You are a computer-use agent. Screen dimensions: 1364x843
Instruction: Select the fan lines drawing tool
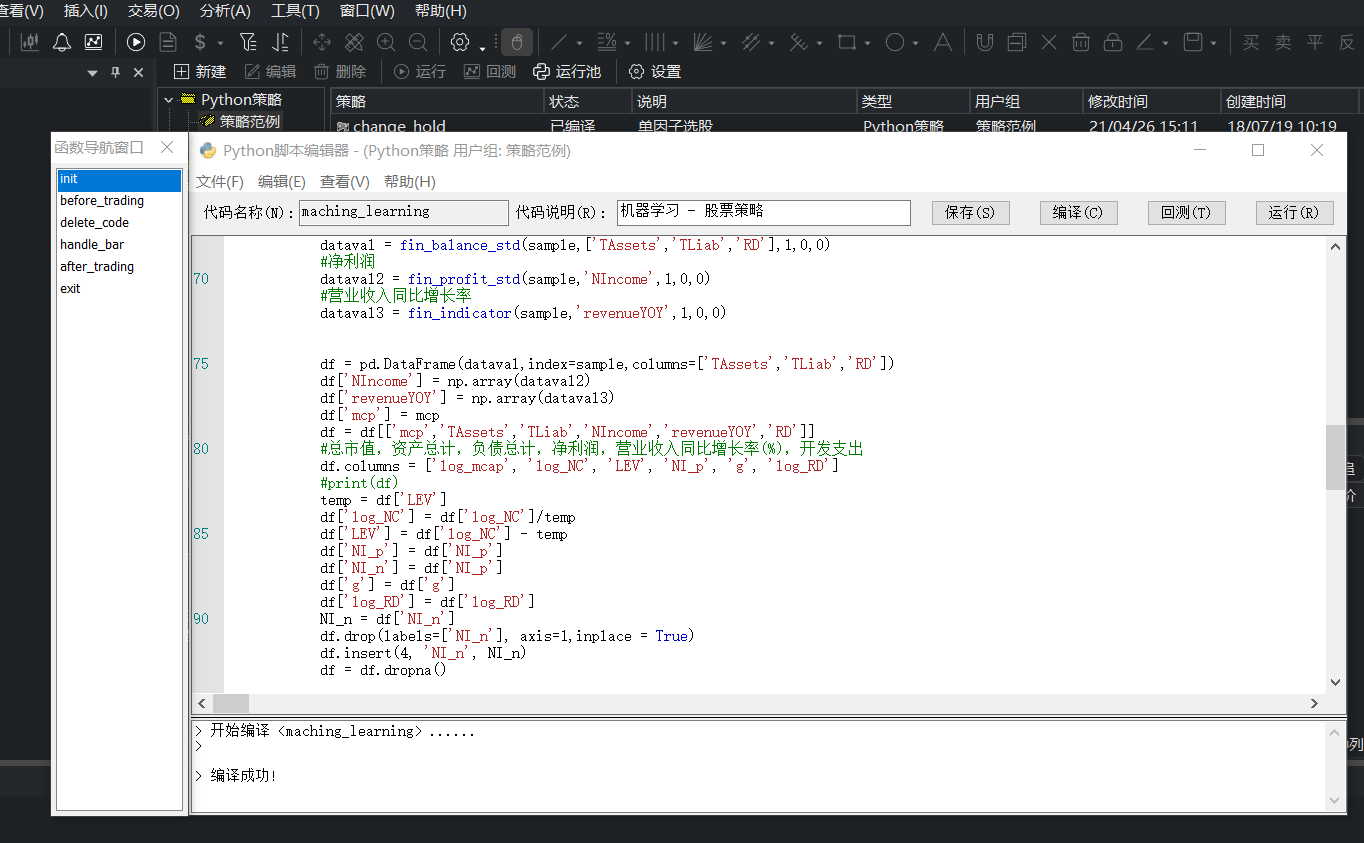pos(702,42)
